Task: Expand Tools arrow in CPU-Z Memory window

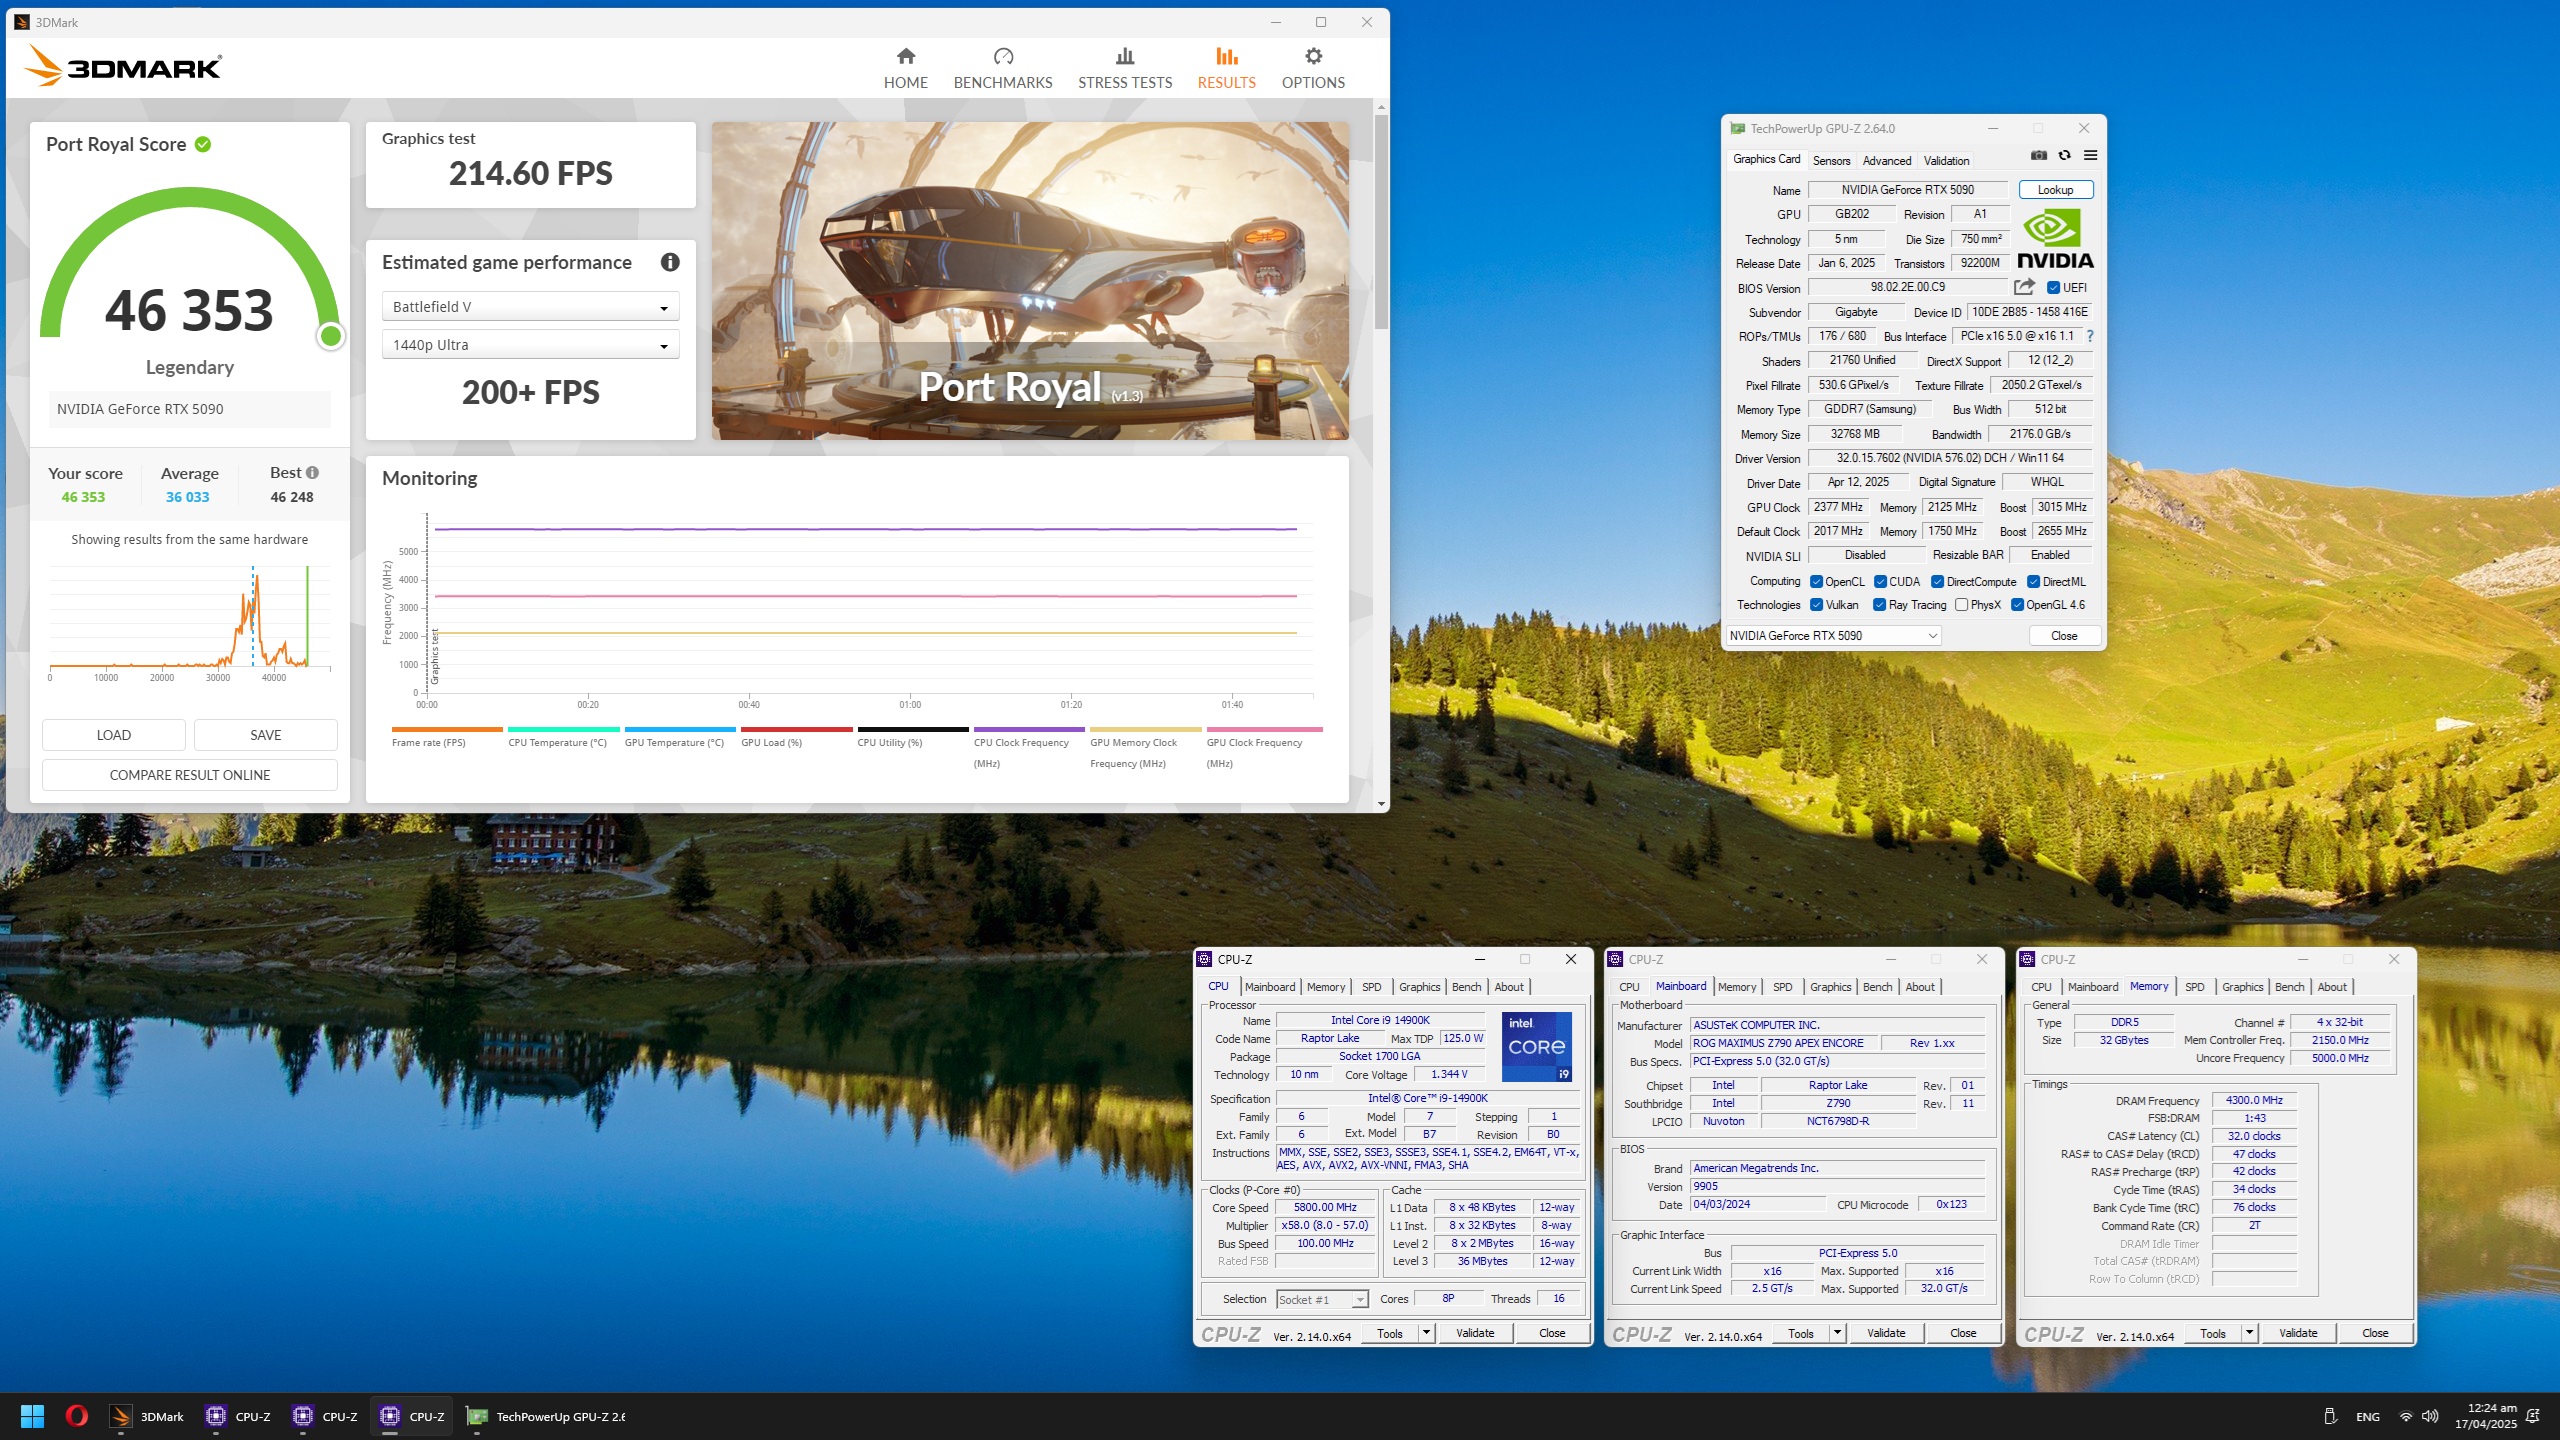Action: pyautogui.click(x=2249, y=1333)
